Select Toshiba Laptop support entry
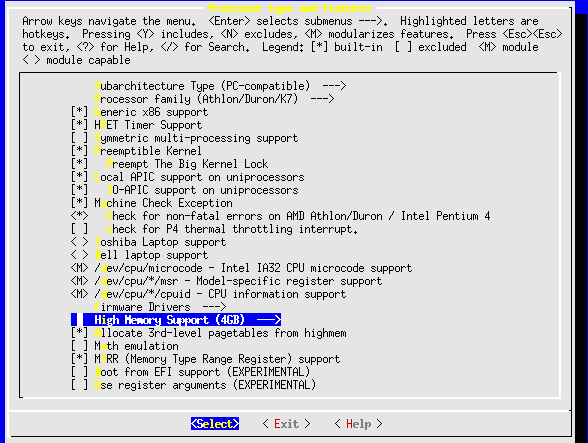588x443 pixels. pyautogui.click(x=148, y=242)
